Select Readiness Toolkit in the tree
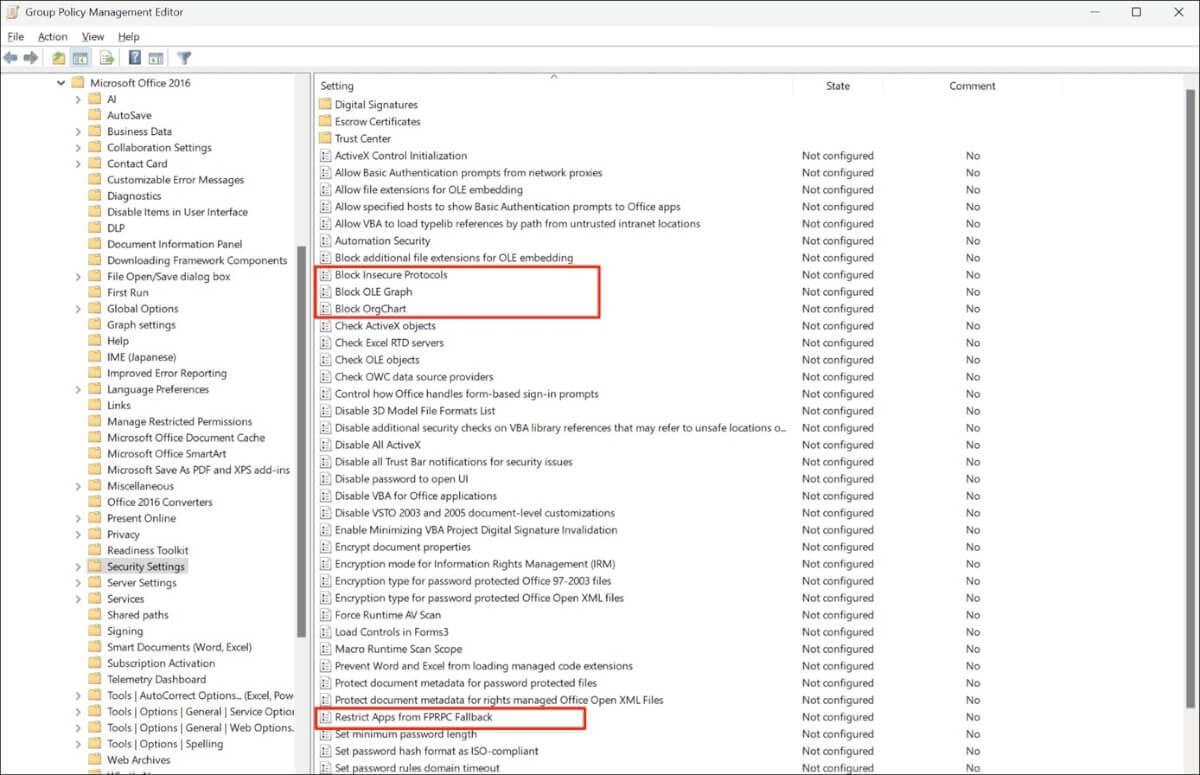This screenshot has height=775, width=1200. [148, 550]
